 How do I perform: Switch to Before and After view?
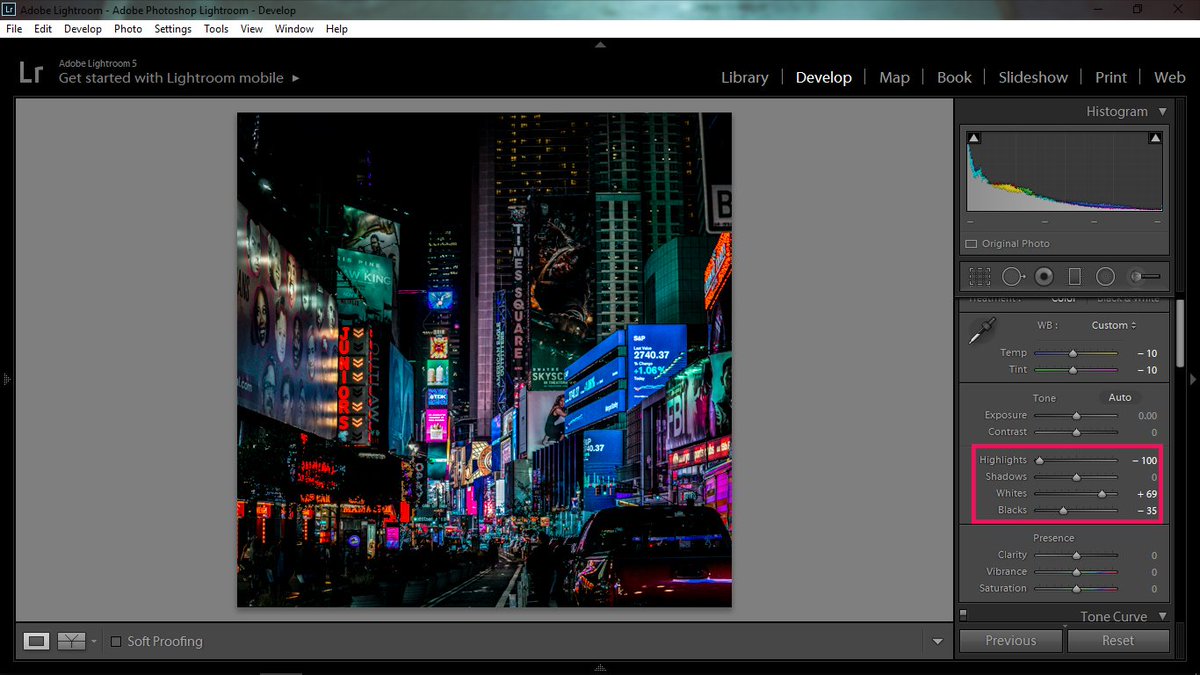71,641
